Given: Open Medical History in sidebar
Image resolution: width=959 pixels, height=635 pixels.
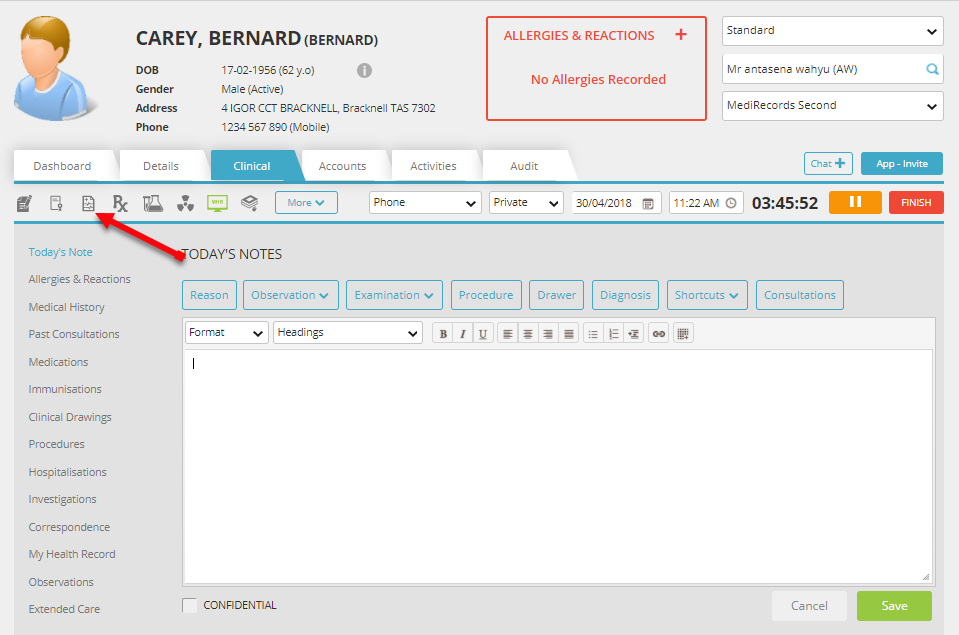Looking at the screenshot, I should tap(67, 307).
